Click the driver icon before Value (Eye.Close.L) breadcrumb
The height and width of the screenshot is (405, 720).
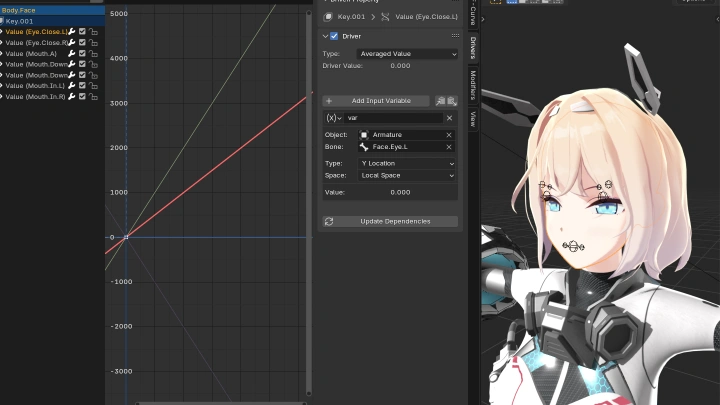(385, 17)
